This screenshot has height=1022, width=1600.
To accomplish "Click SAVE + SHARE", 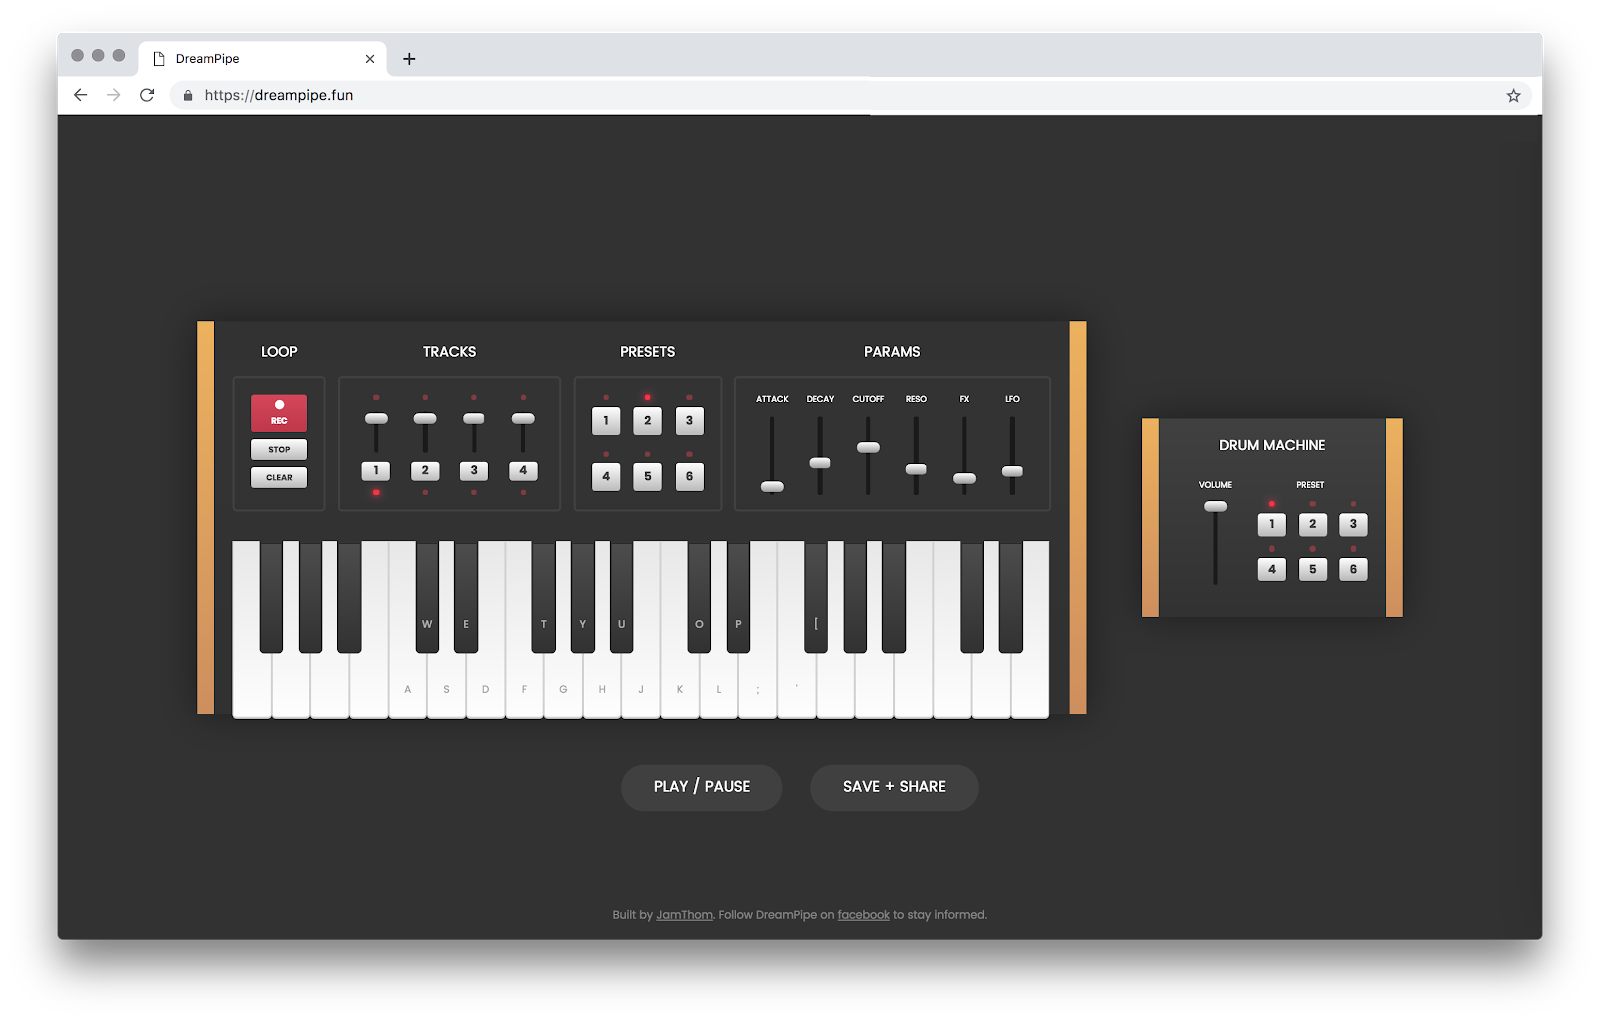I will point(893,787).
